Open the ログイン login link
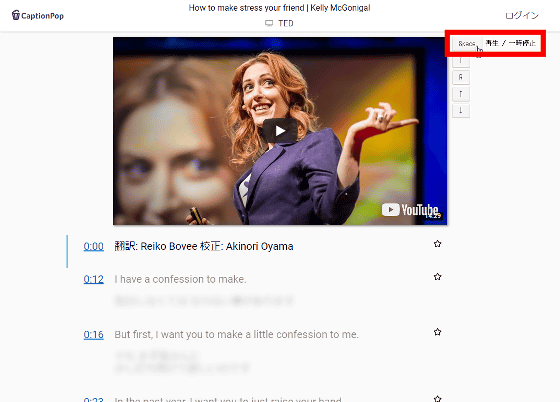The height and width of the screenshot is (402, 560). 522,15
